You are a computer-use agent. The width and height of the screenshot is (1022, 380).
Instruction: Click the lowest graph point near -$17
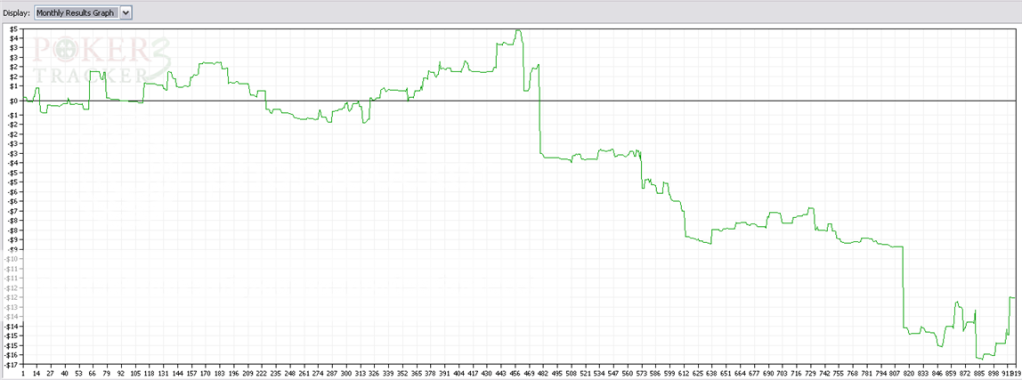(x=980, y=358)
